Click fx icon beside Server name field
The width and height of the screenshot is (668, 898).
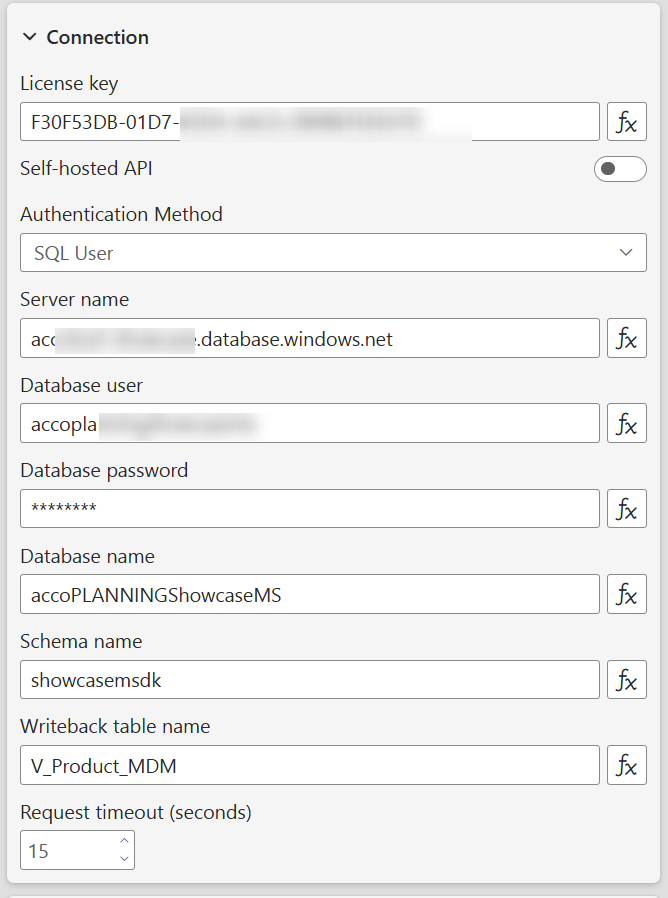tap(627, 338)
